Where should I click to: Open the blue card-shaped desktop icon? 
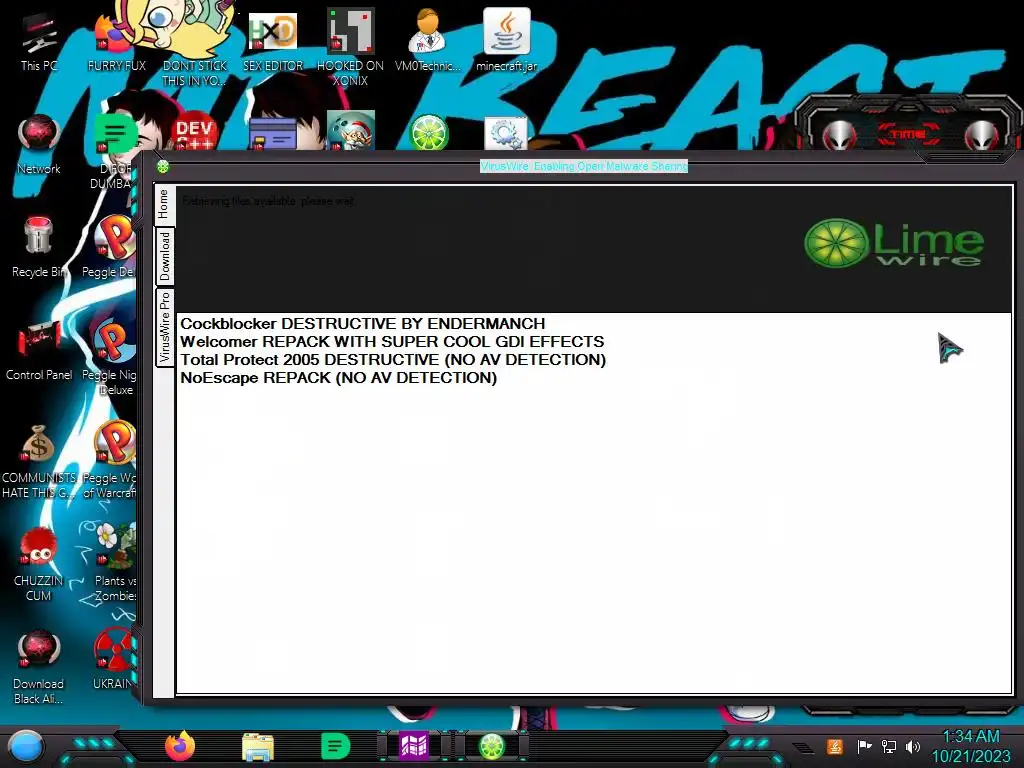[x=273, y=135]
